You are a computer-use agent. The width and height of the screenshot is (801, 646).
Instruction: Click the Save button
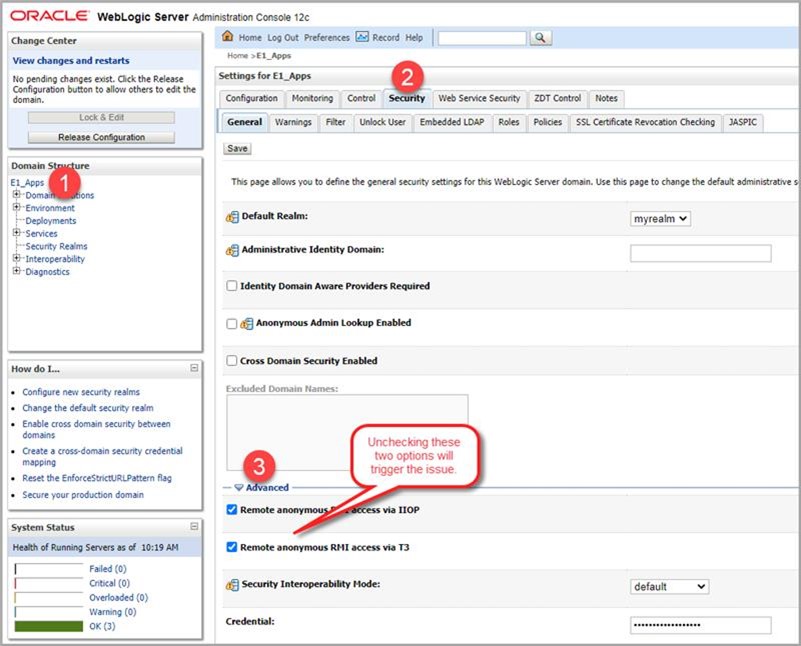(237, 149)
